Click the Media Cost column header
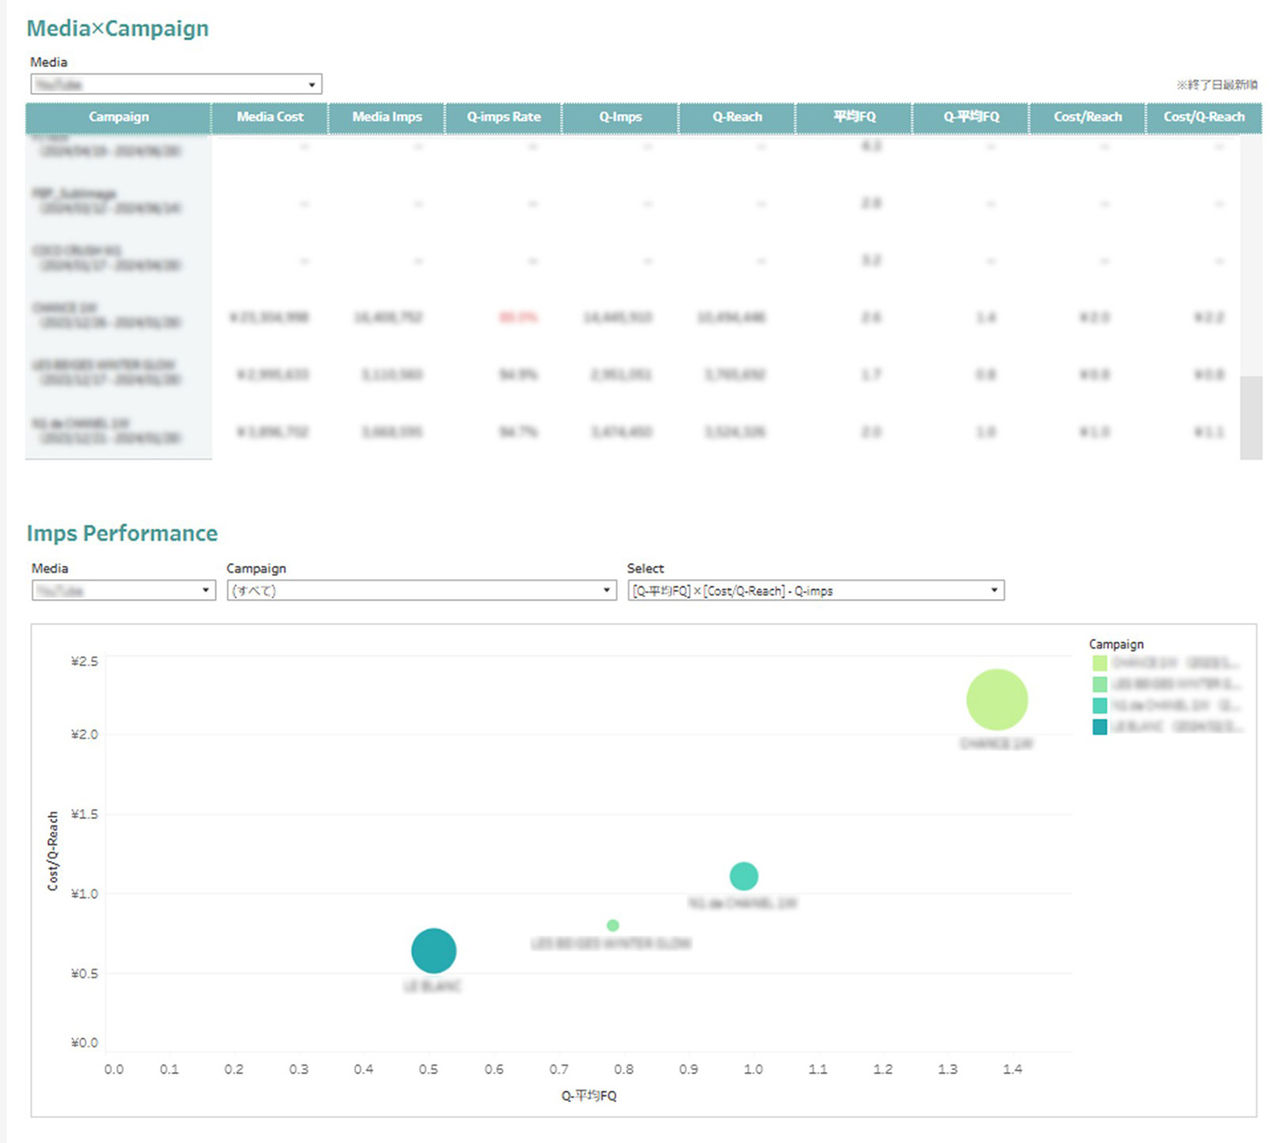This screenshot has height=1143, width=1280. pyautogui.click(x=270, y=117)
